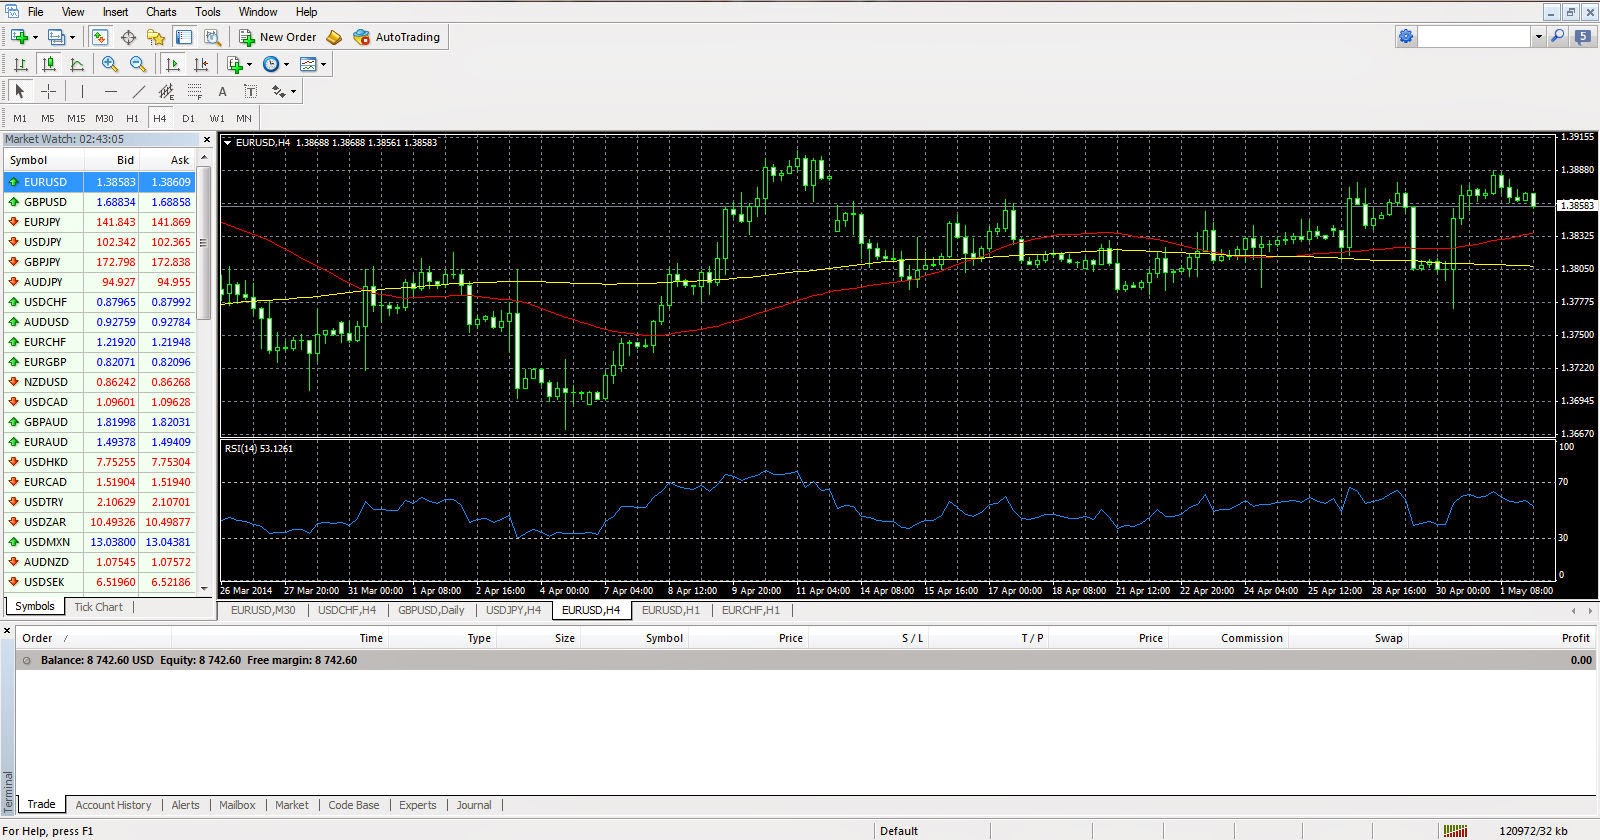The image size is (1600, 840).
Task: Zoom in on the chart
Action: tap(109, 64)
